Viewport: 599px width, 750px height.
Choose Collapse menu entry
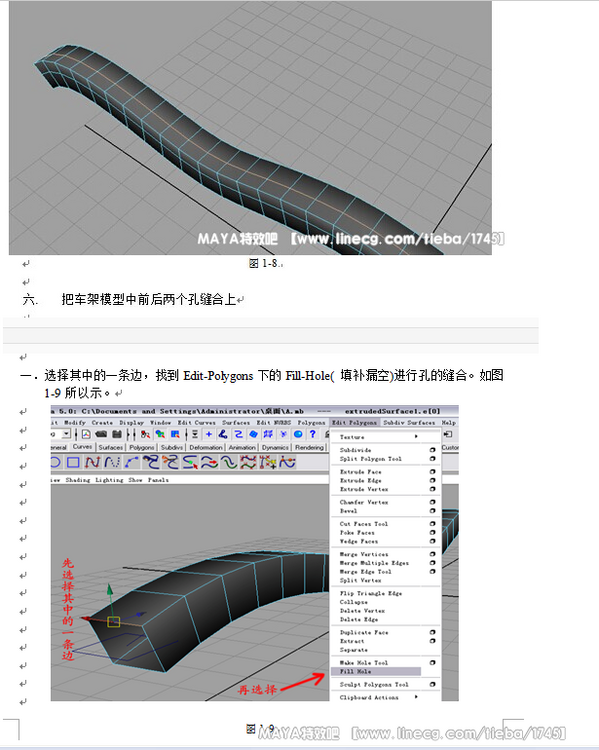point(354,602)
